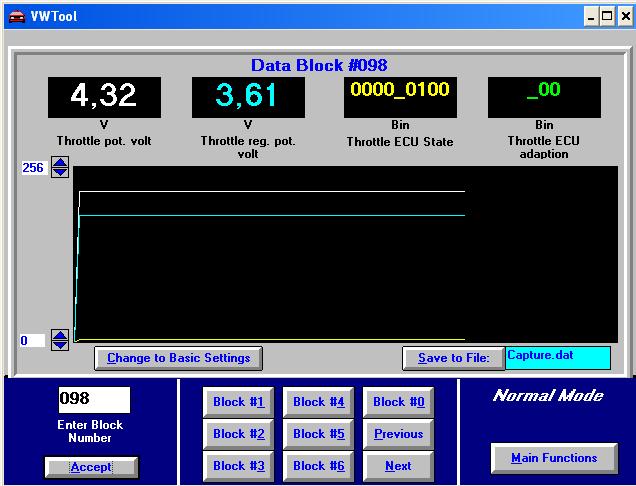Select the Capture.dat filename field

click(558, 358)
